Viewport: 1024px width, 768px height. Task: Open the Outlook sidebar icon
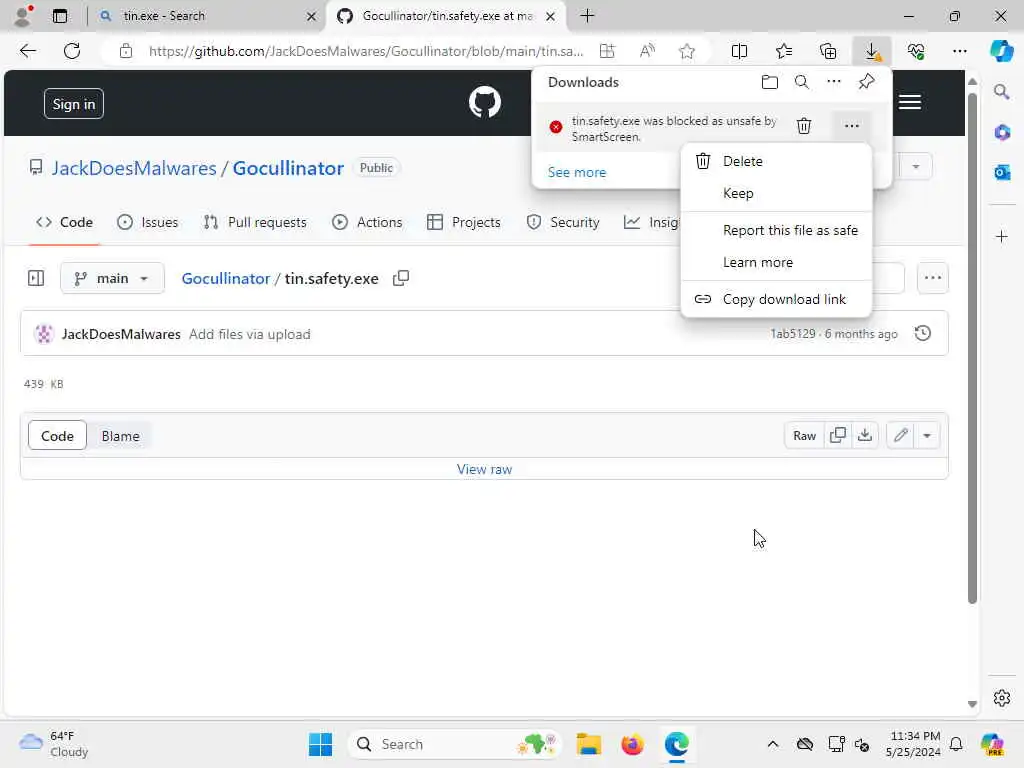coord(1002,172)
